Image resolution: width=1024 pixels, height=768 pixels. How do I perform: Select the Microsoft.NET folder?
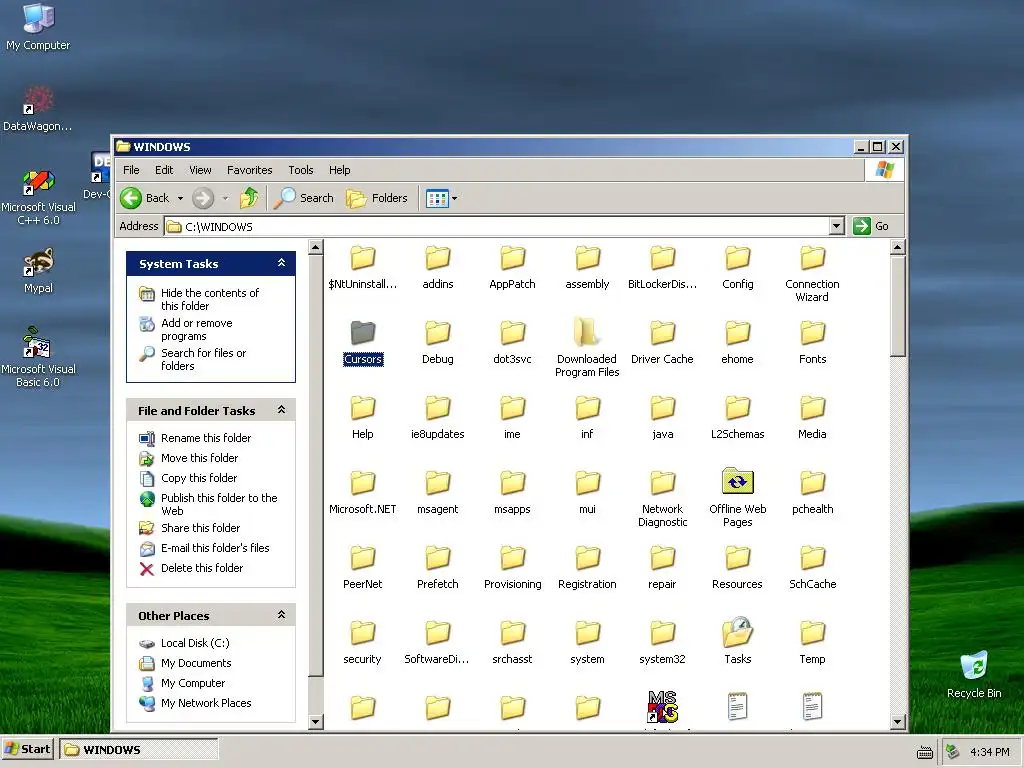[362, 492]
